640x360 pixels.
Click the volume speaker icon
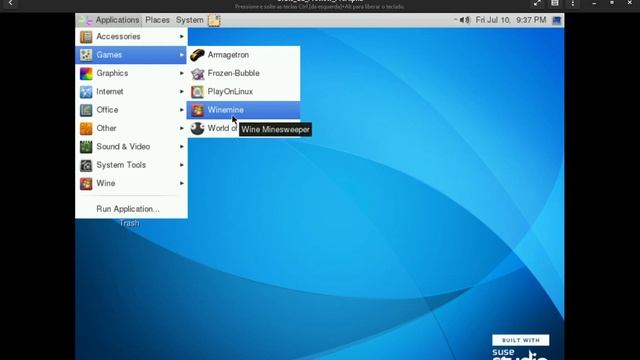[464, 20]
